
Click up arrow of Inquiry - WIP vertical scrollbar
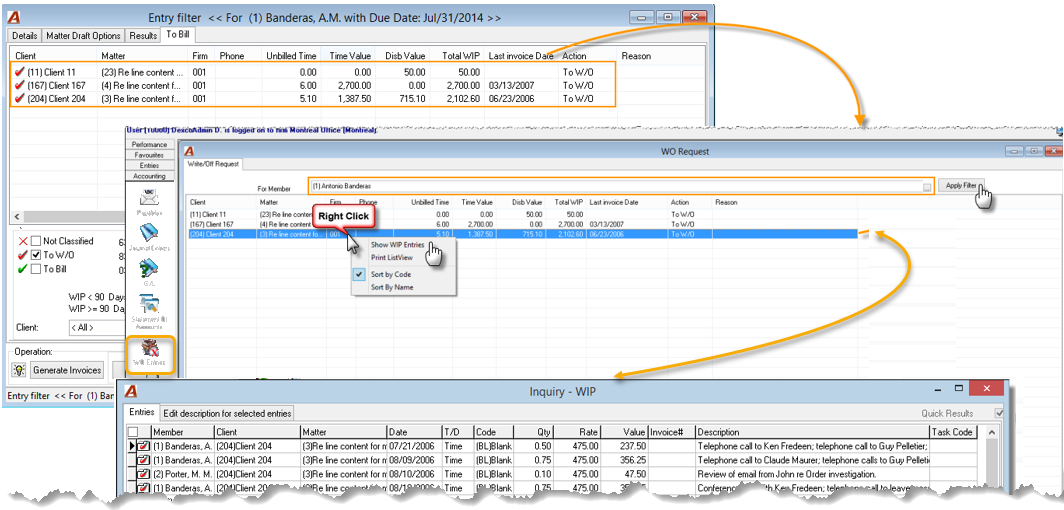pos(991,433)
